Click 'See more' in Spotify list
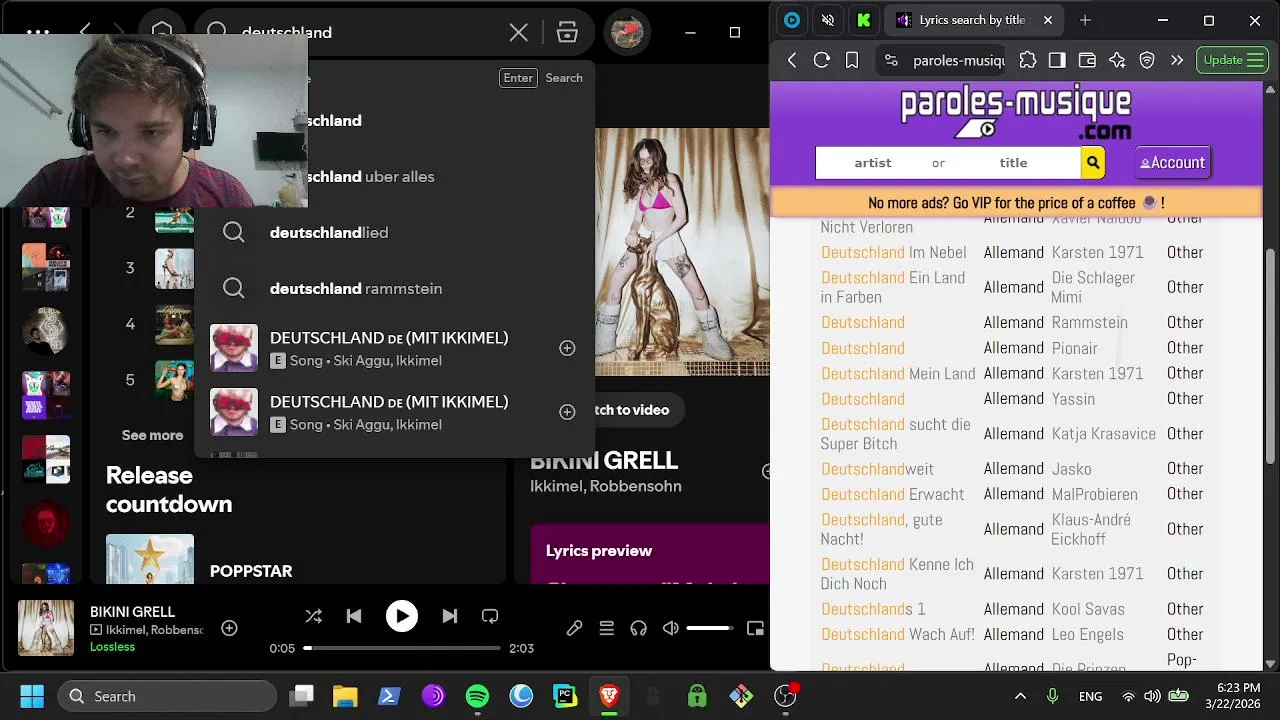This screenshot has height=720, width=1280. [x=152, y=435]
